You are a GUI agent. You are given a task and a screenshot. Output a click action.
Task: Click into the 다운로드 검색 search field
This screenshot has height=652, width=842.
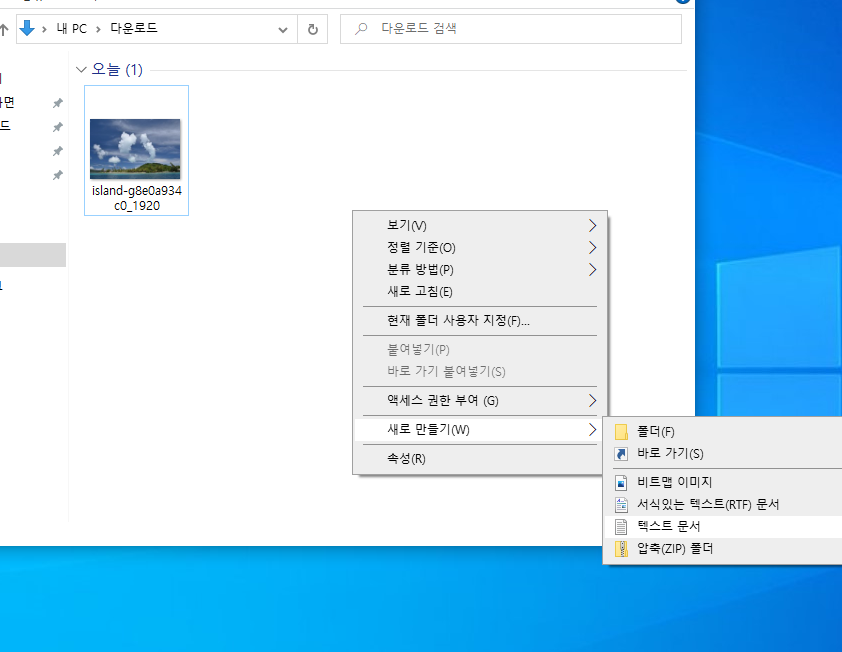[x=511, y=29]
